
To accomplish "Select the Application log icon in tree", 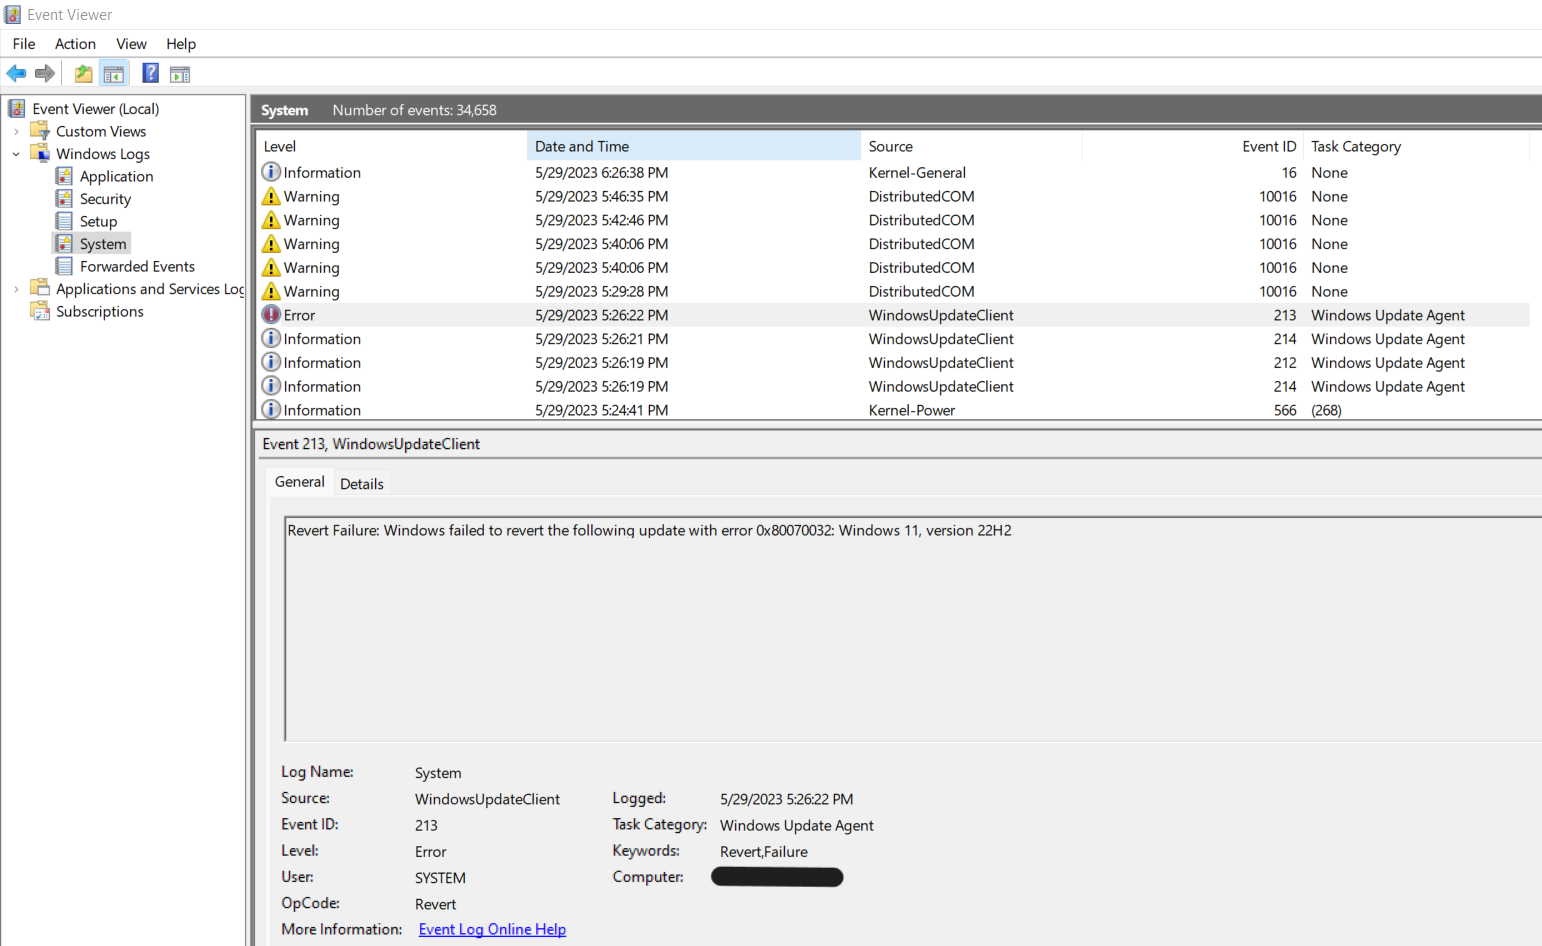I will tap(64, 176).
